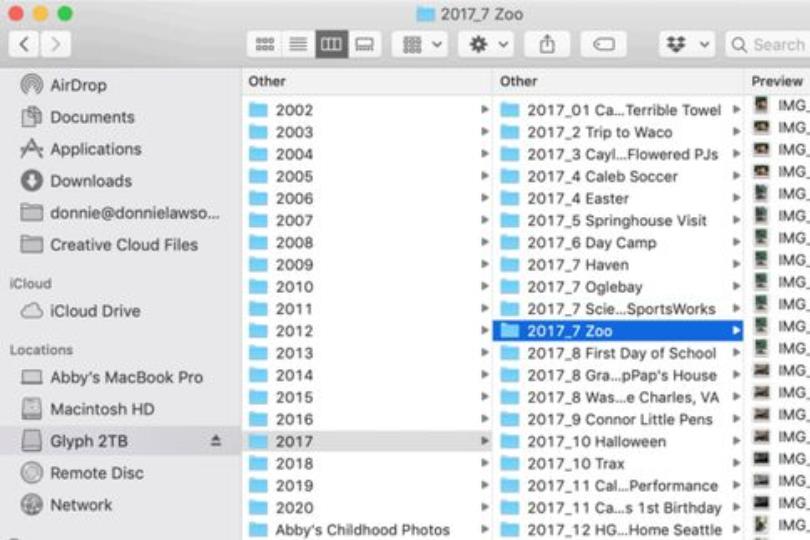Open the gear Action menu dropdown

[486, 44]
